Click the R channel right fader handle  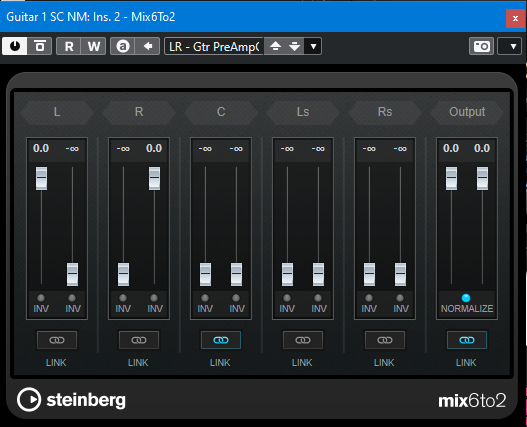154,178
